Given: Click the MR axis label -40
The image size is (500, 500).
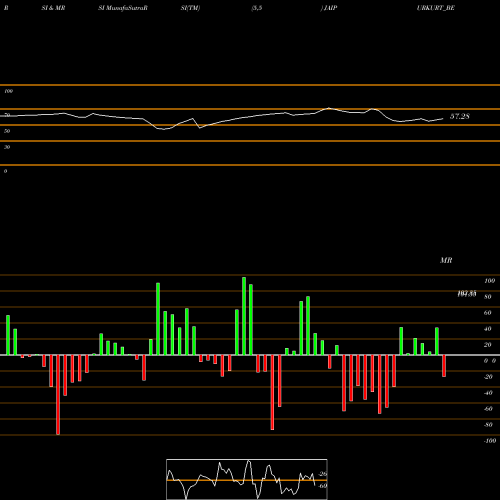Looking at the screenshot, I should tap(488, 393).
